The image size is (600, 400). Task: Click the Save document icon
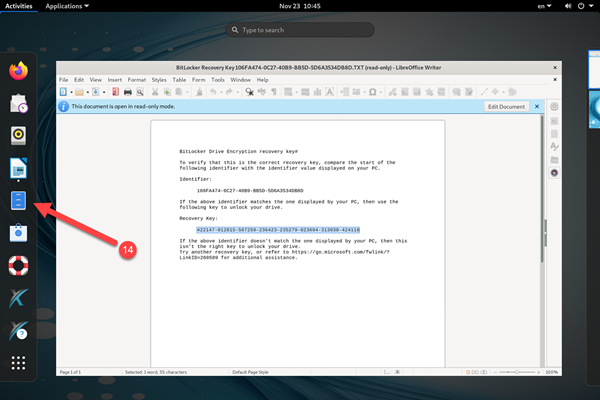coord(96,92)
